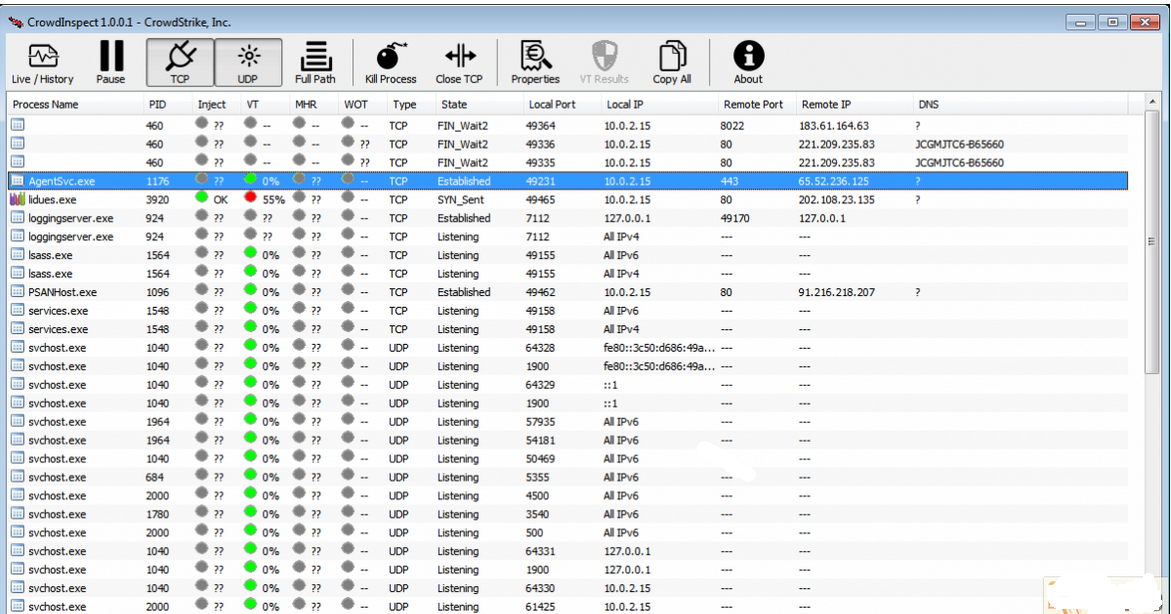Click the AgentSvc.exe process icon
Screen dimensions: 1171x614
(17, 181)
